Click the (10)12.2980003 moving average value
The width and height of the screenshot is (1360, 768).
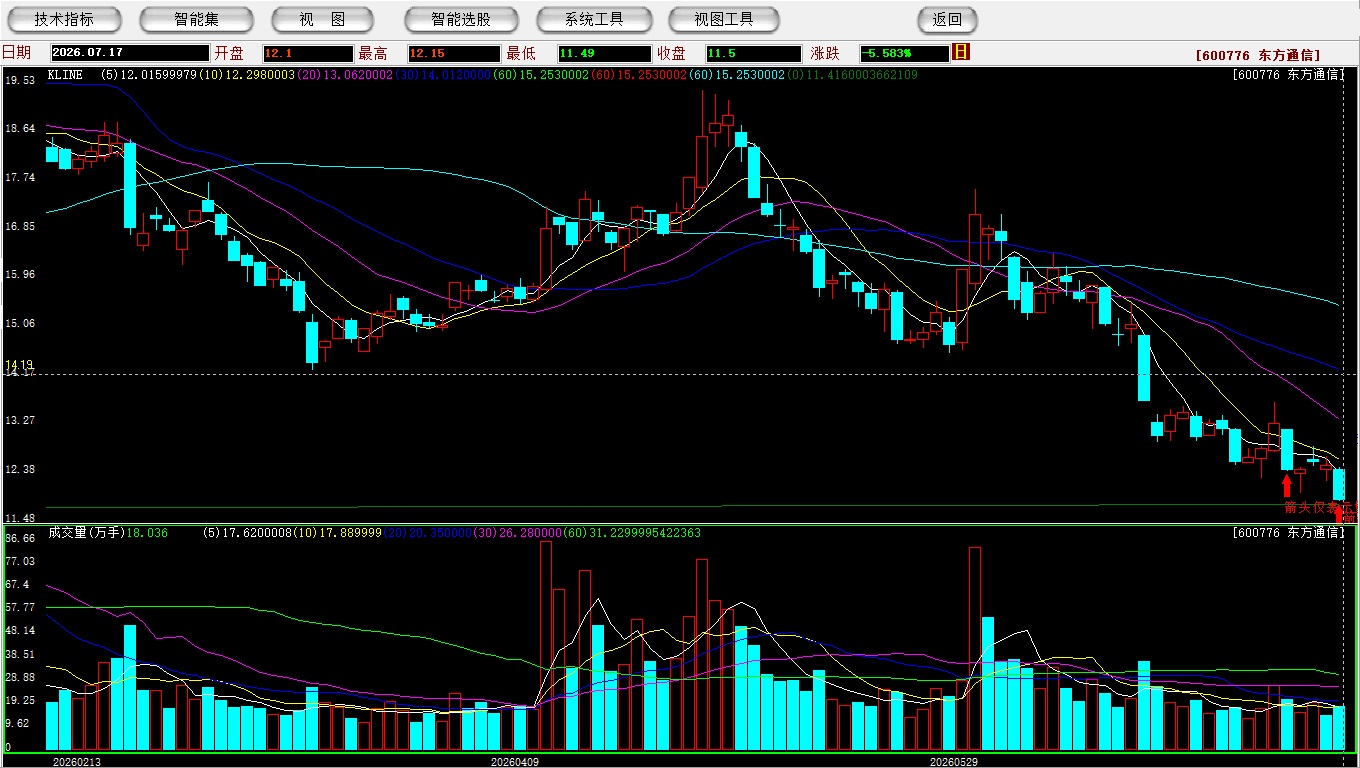pyautogui.click(x=246, y=75)
